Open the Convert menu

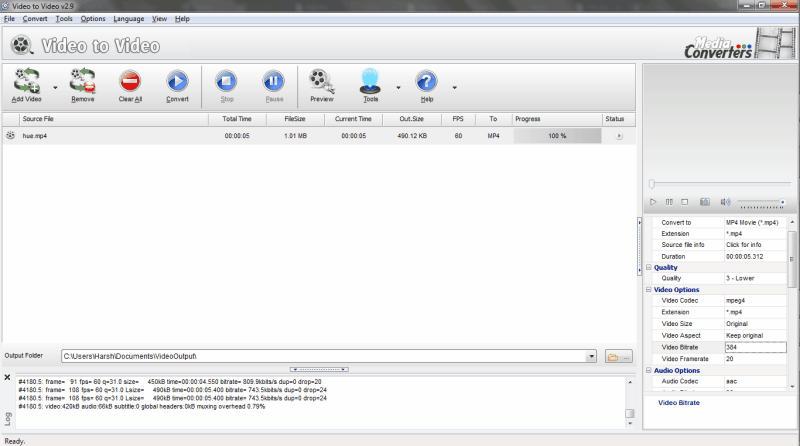pyautogui.click(x=35, y=19)
